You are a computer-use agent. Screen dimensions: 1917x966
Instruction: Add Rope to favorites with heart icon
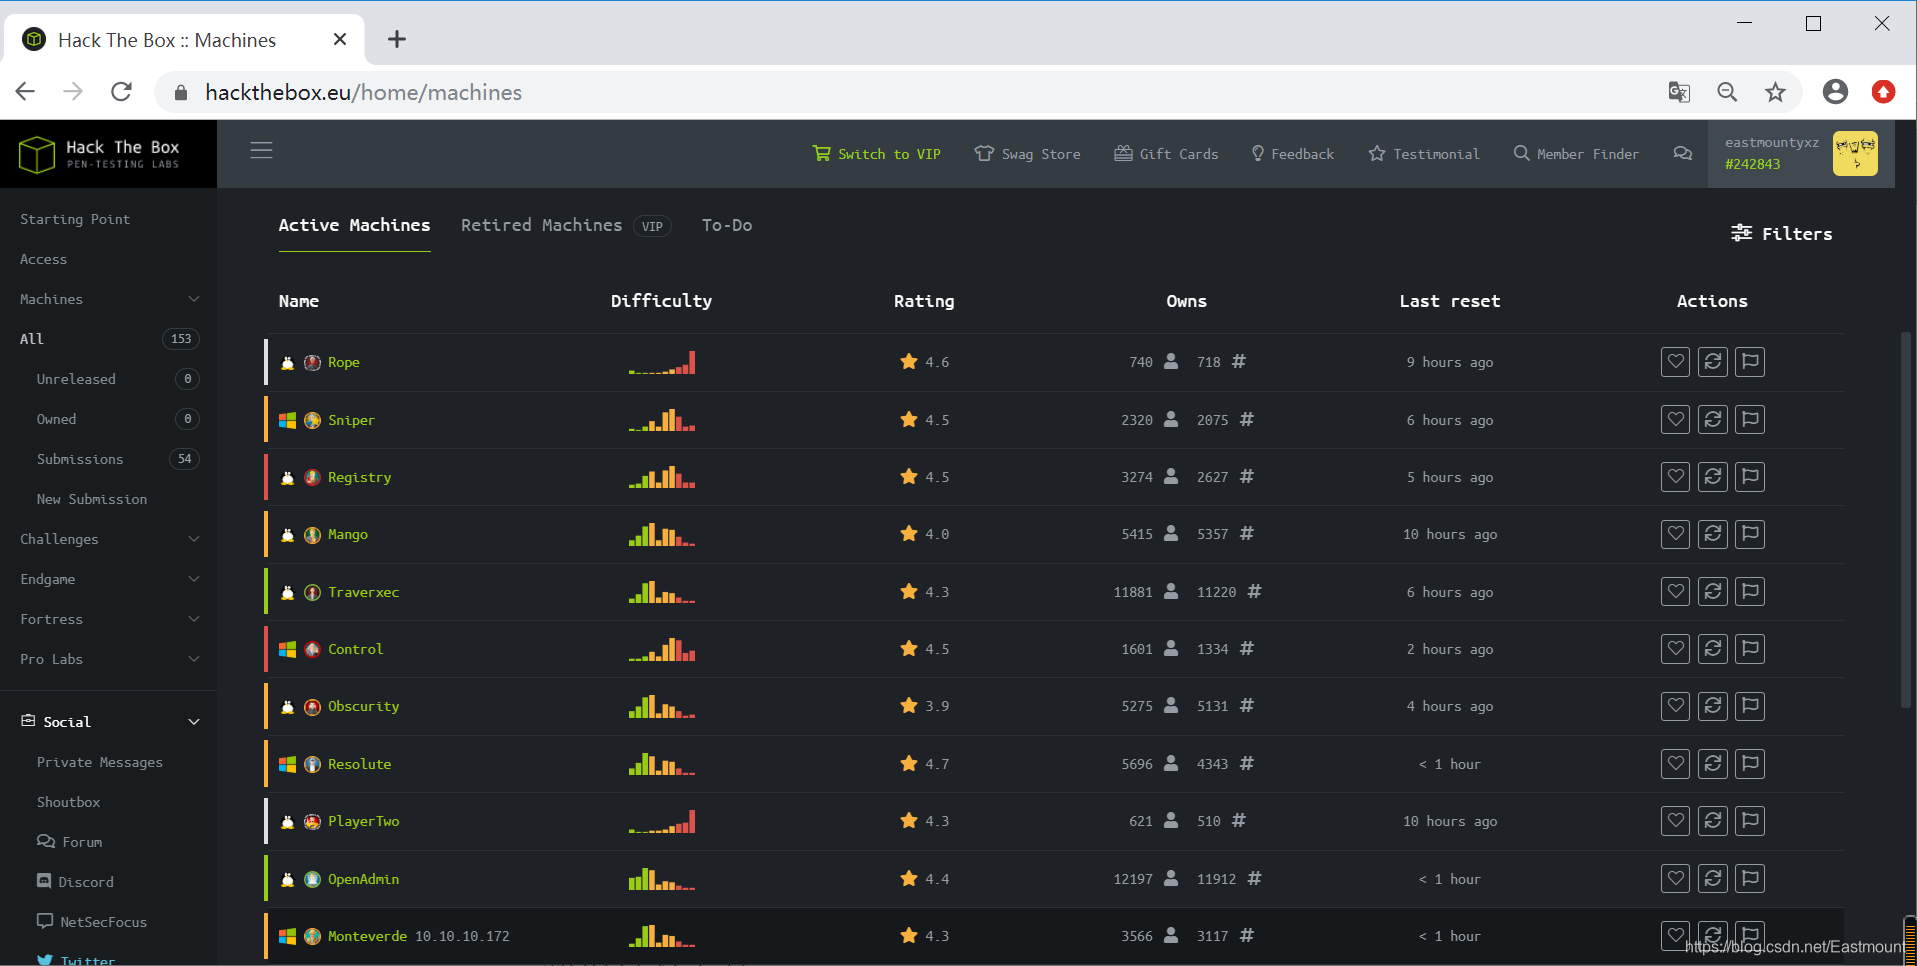coord(1675,362)
